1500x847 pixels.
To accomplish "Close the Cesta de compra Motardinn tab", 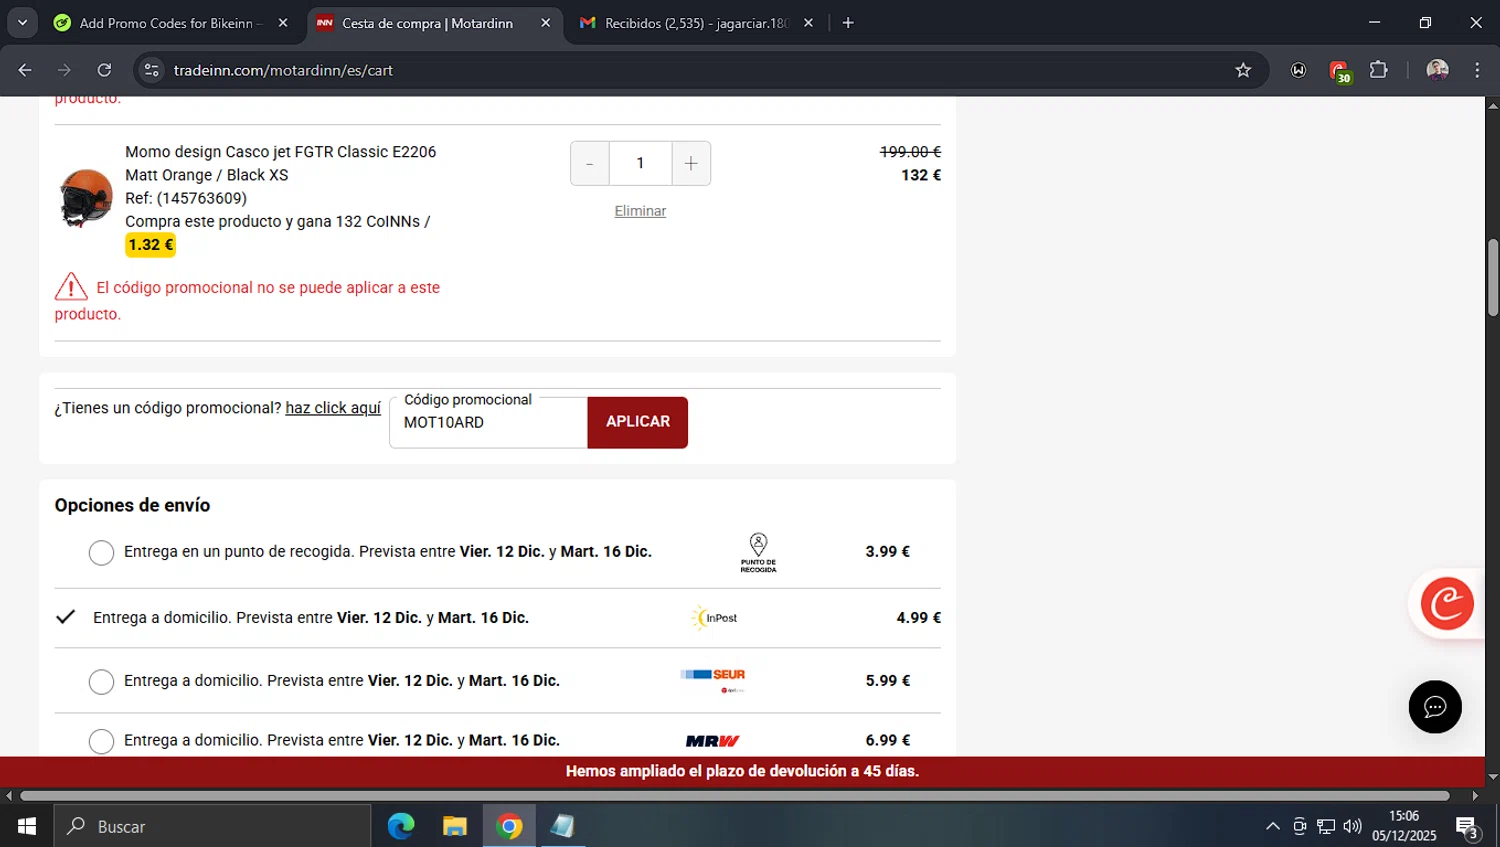I will pyautogui.click(x=545, y=23).
